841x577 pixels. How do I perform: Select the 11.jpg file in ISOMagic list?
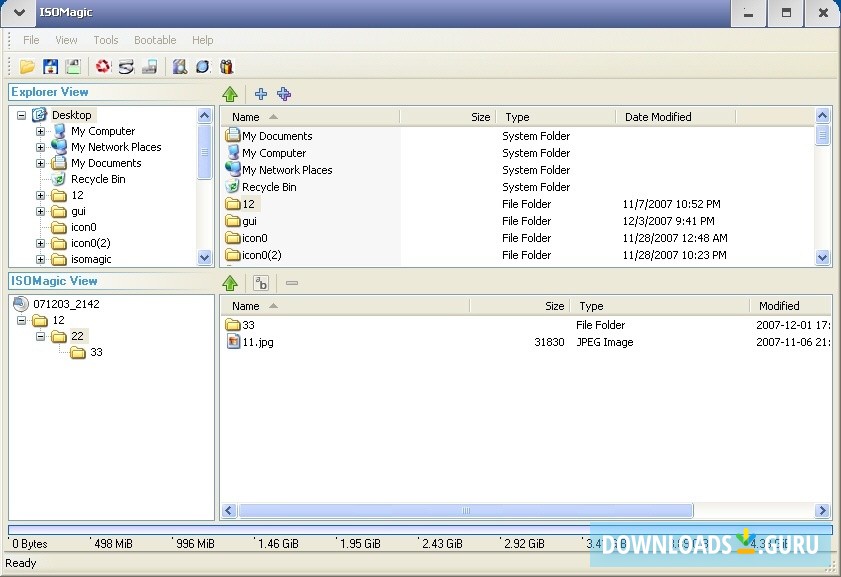(x=257, y=342)
